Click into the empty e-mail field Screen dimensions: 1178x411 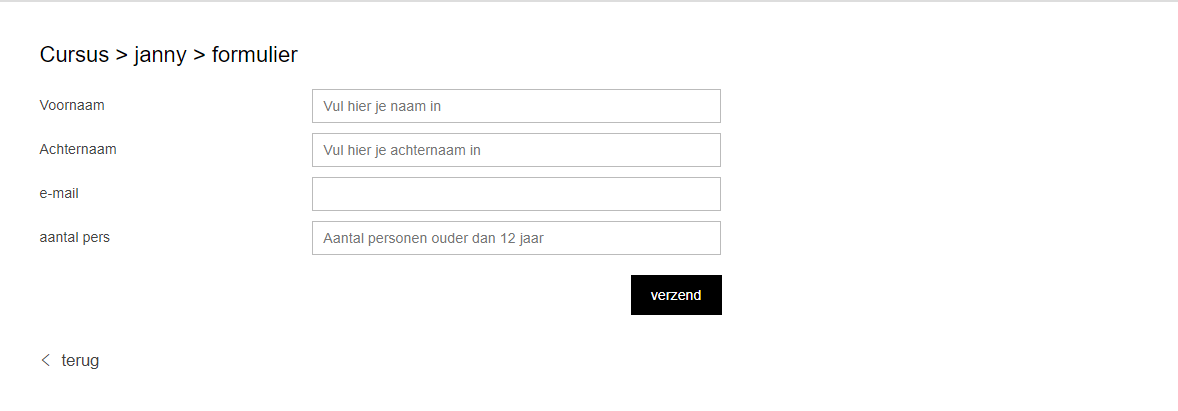point(516,194)
